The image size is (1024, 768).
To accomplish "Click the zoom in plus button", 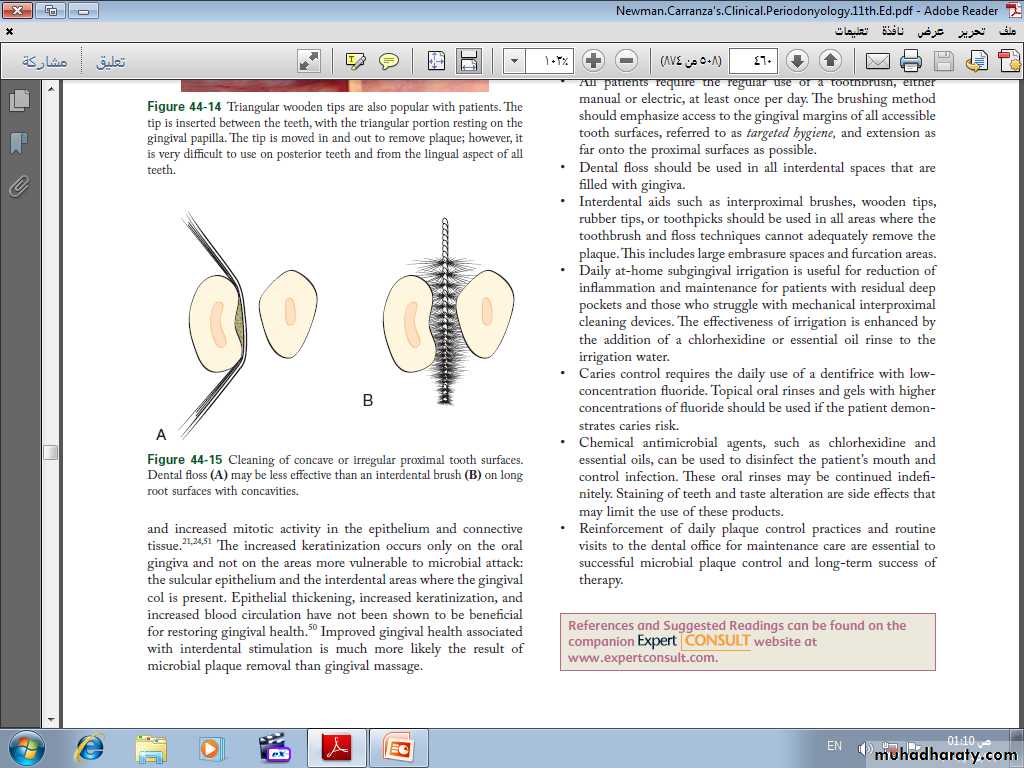I will pyautogui.click(x=593, y=61).
